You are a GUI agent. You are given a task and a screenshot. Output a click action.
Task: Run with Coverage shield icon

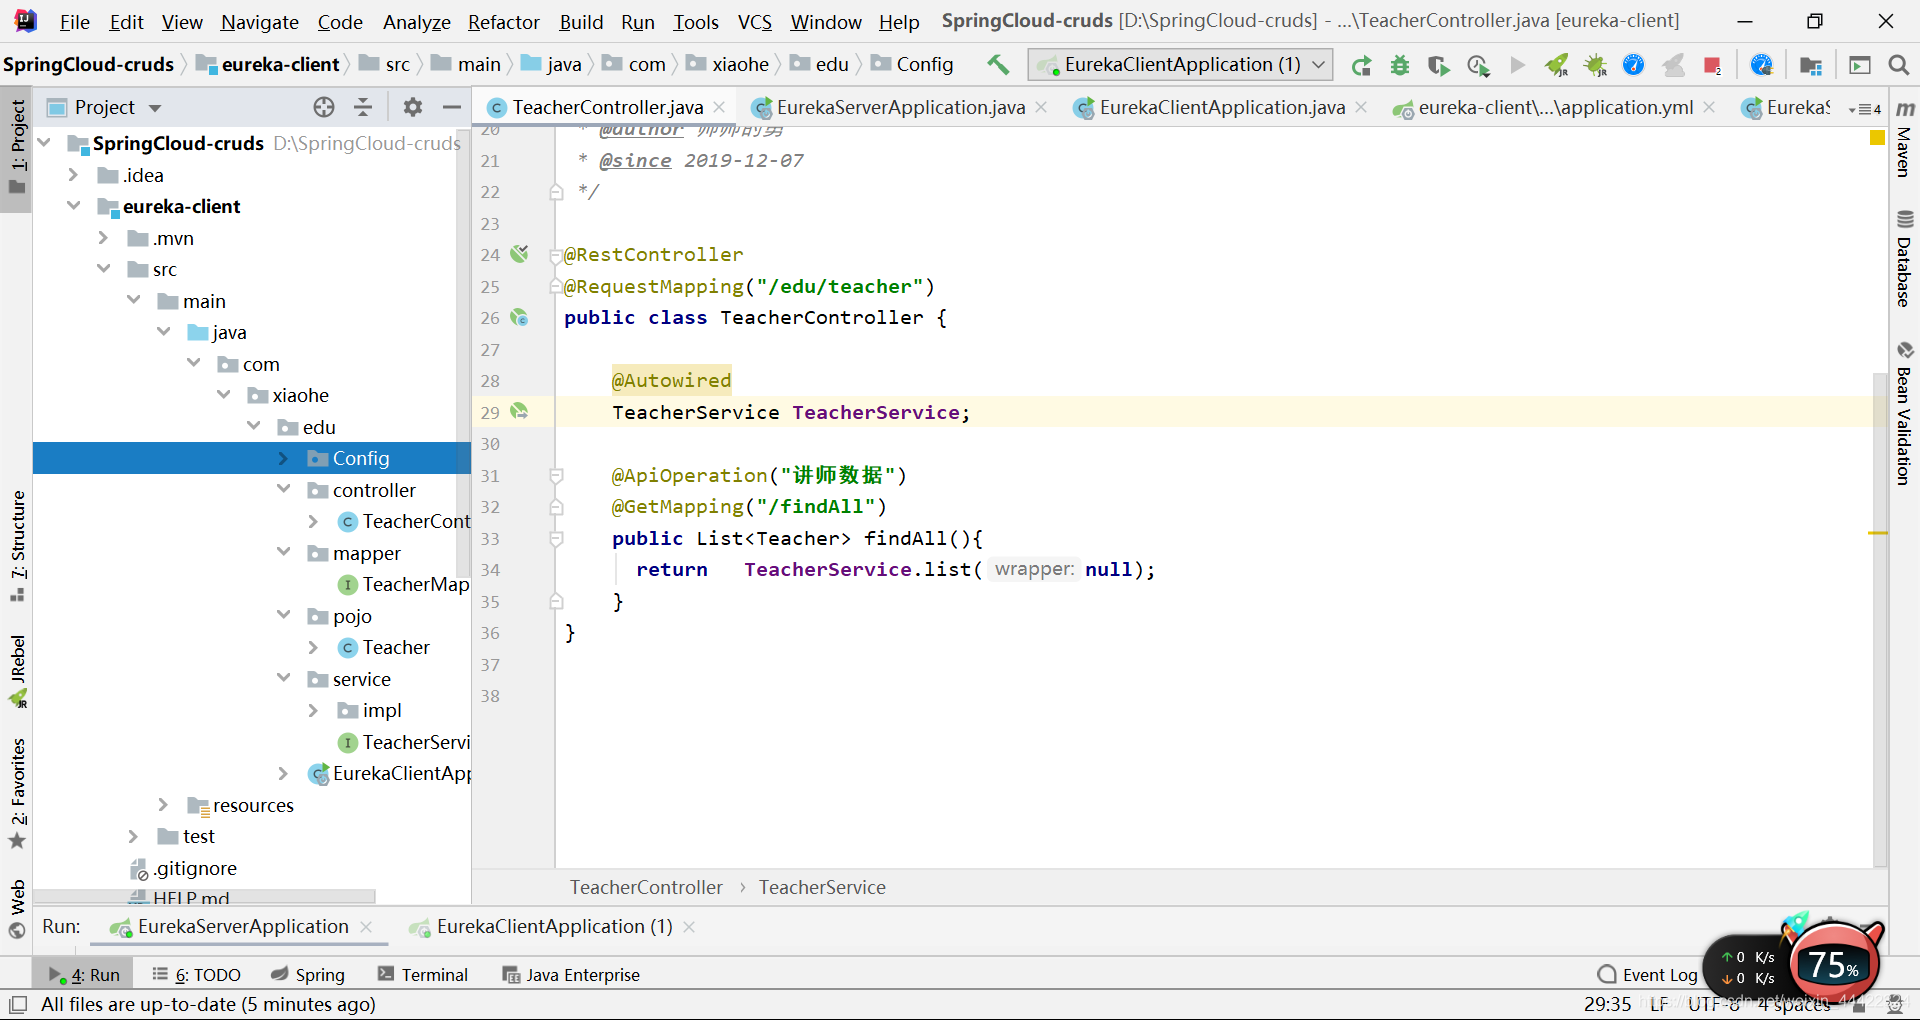(1439, 65)
